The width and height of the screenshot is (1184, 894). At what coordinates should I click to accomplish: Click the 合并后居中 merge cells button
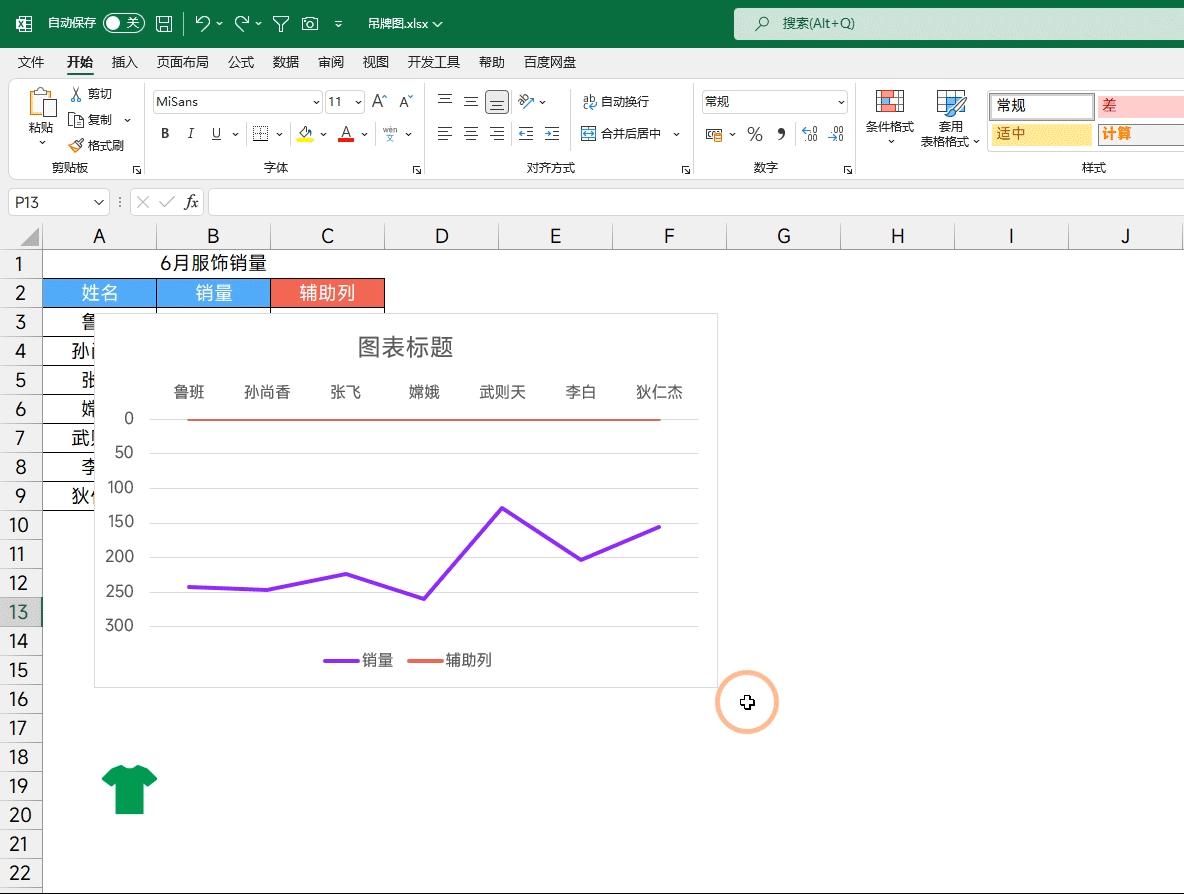pyautogui.click(x=630, y=133)
